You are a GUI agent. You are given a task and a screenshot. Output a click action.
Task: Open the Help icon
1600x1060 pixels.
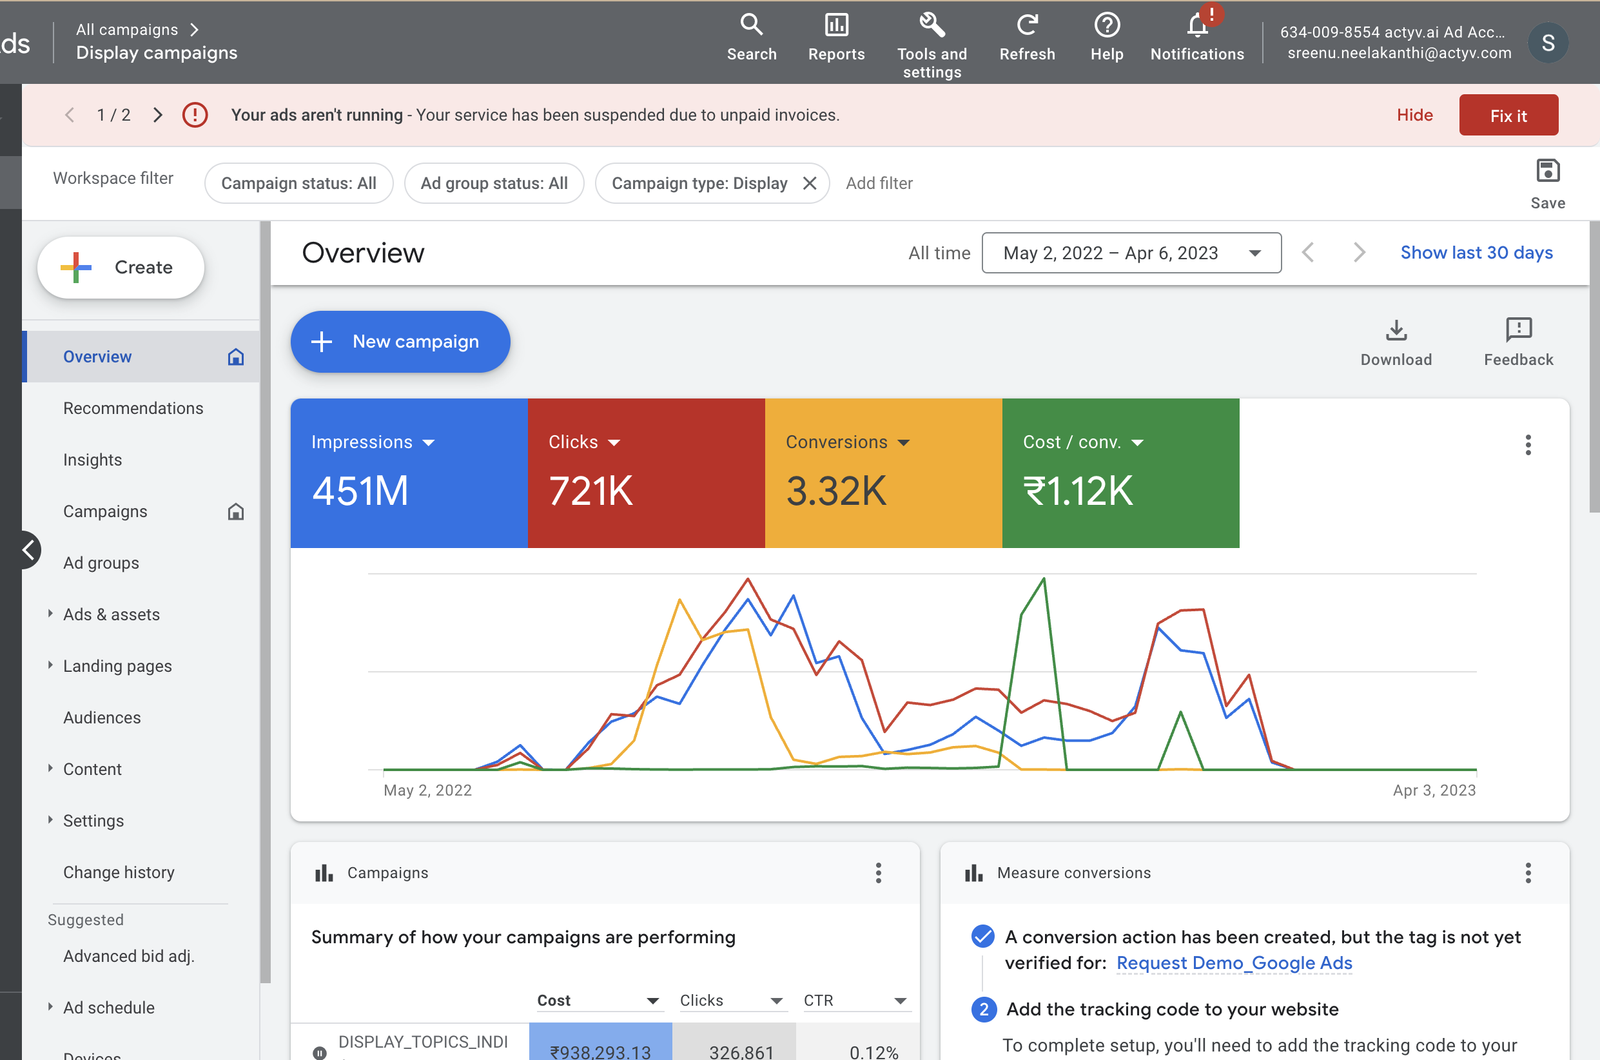coord(1106,37)
